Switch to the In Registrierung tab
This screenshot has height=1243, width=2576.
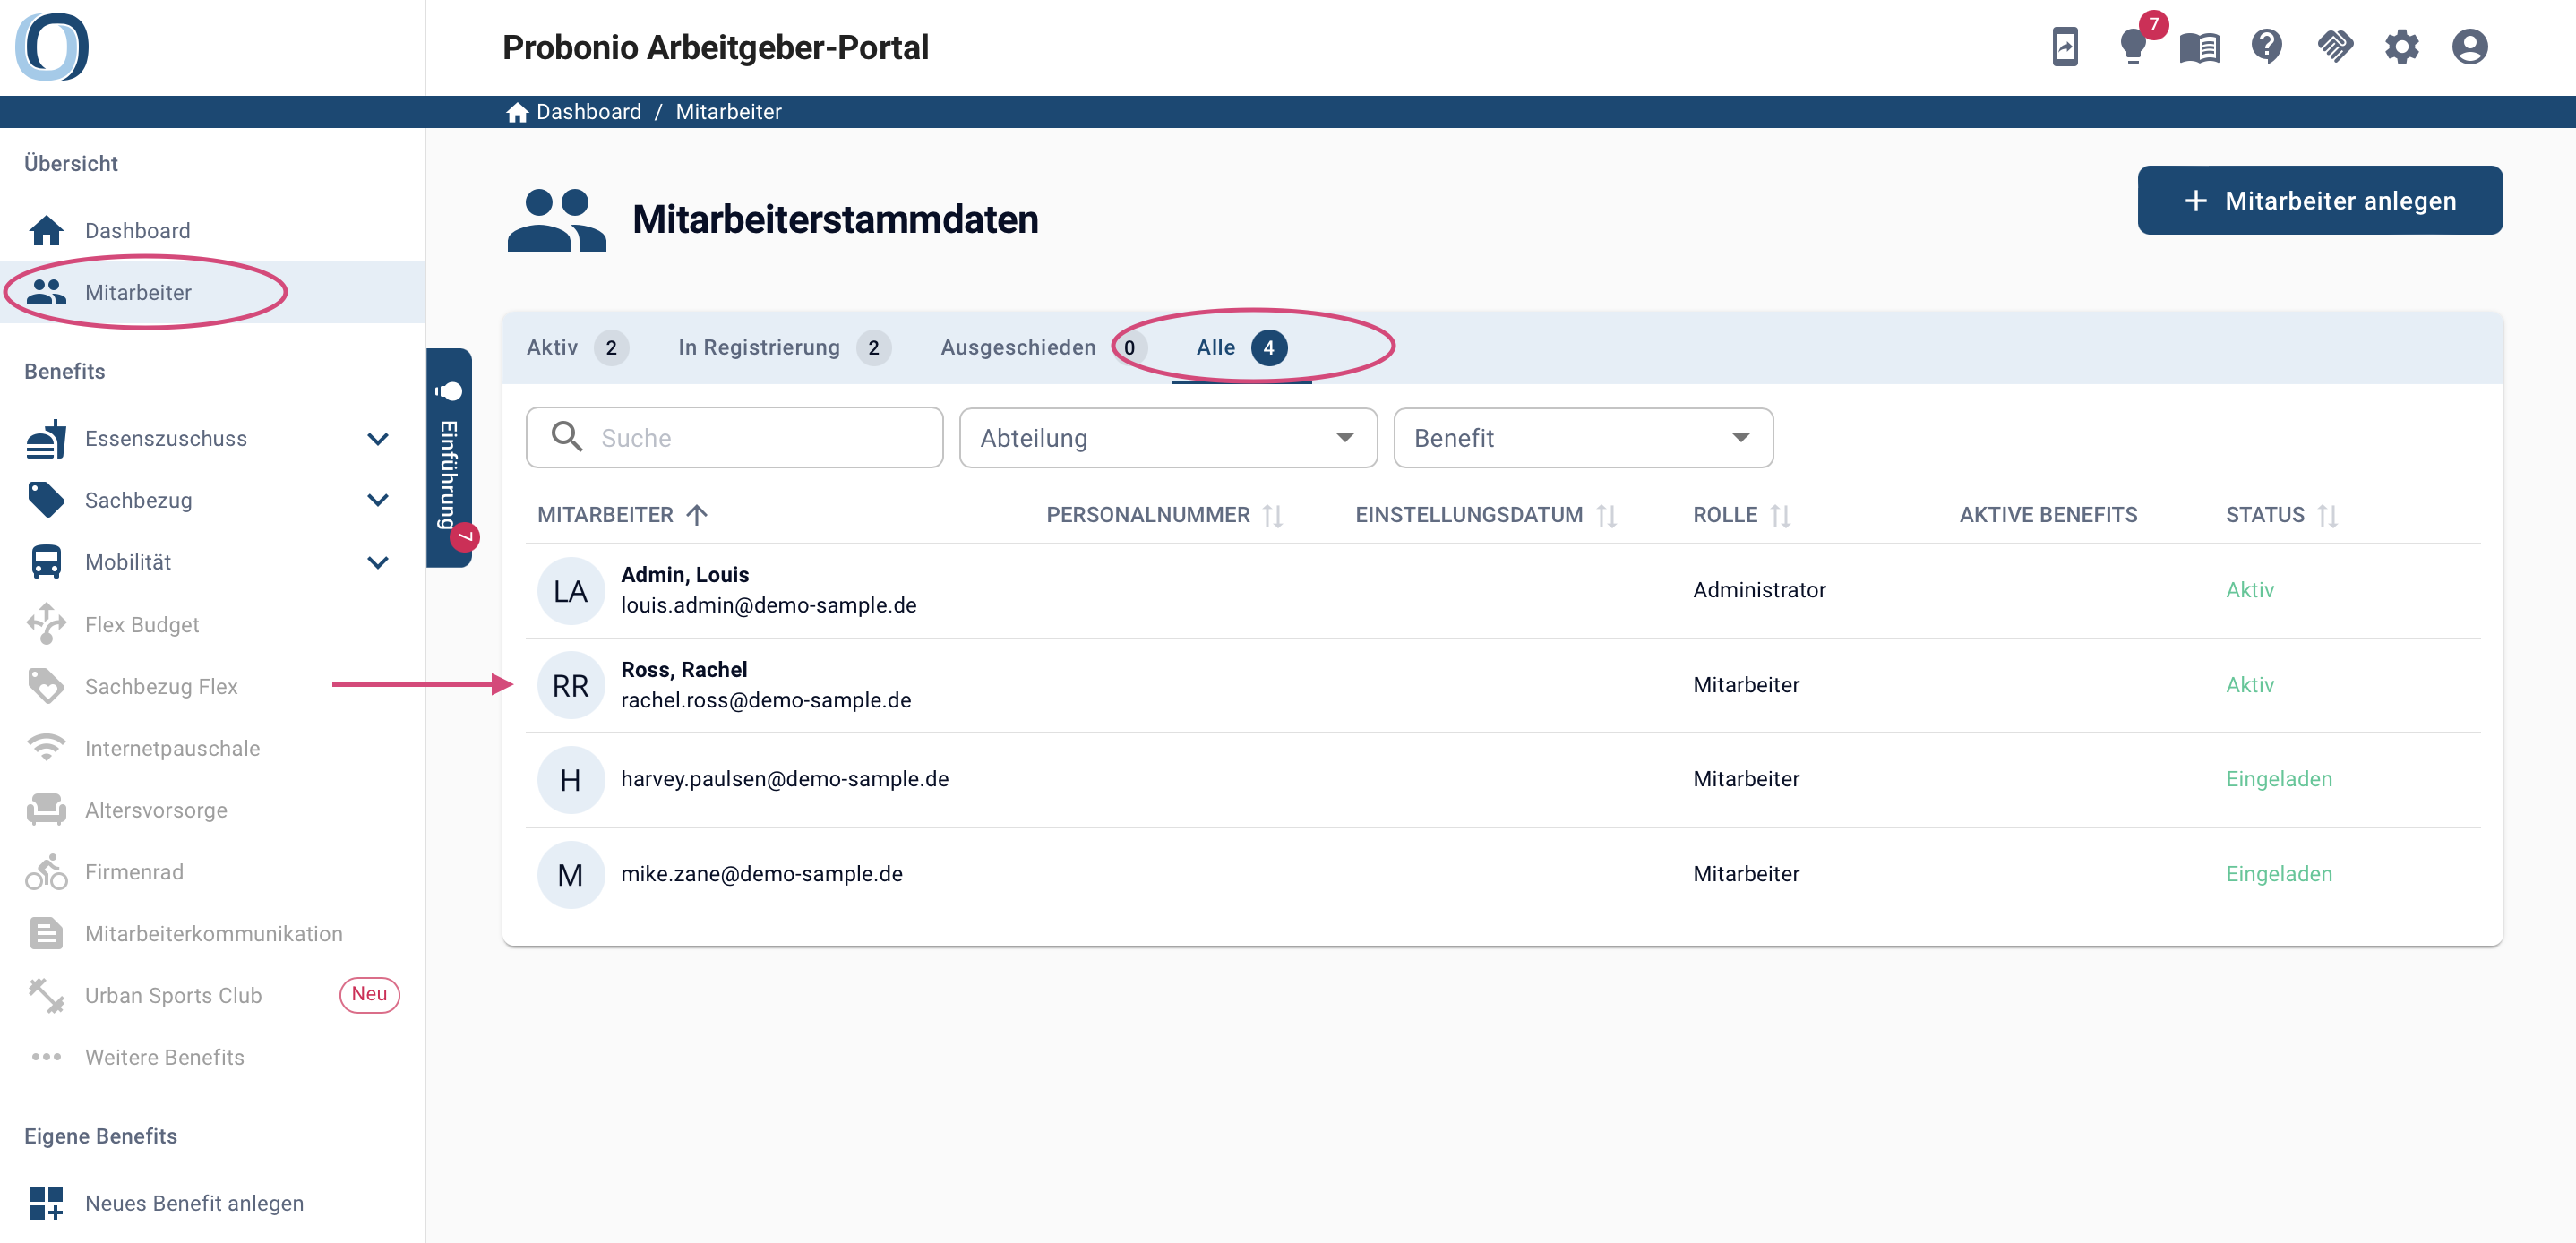click(x=783, y=348)
